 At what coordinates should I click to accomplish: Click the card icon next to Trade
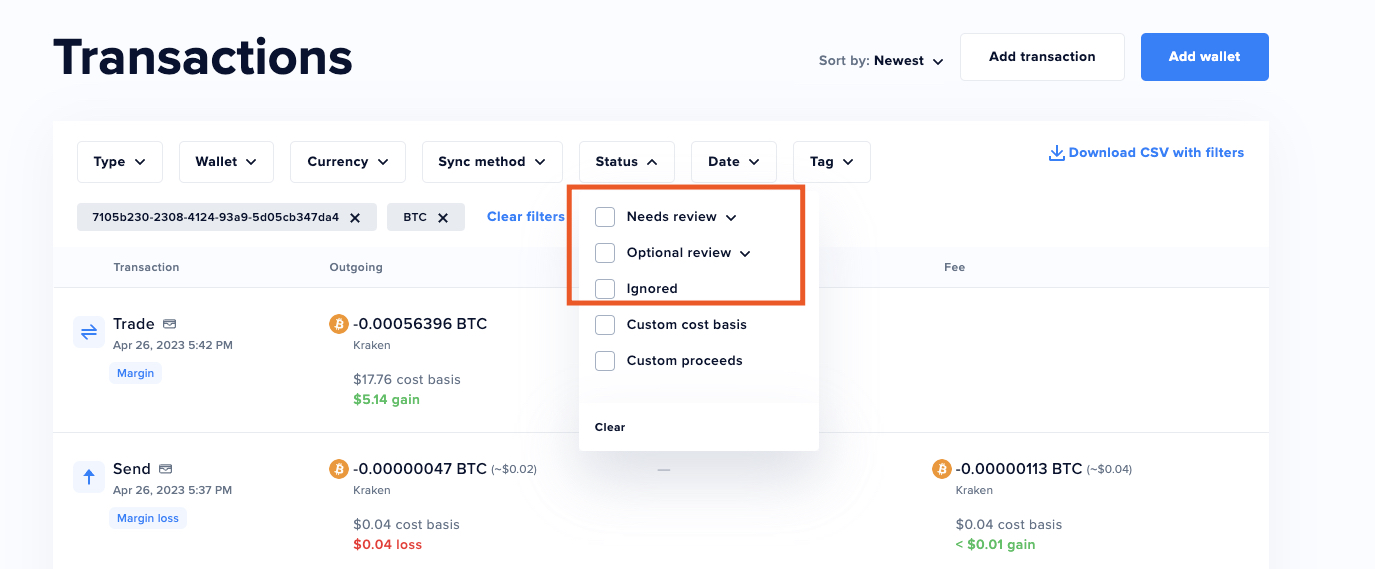click(x=170, y=324)
